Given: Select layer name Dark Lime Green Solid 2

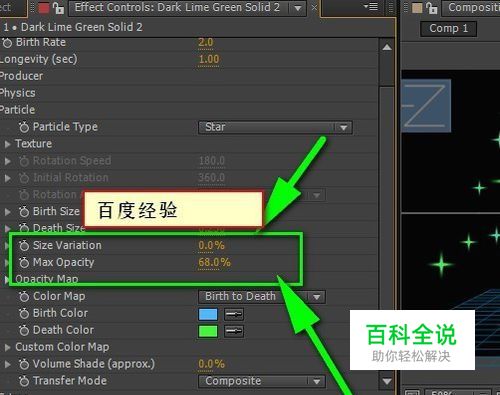Looking at the screenshot, I should point(82,27).
